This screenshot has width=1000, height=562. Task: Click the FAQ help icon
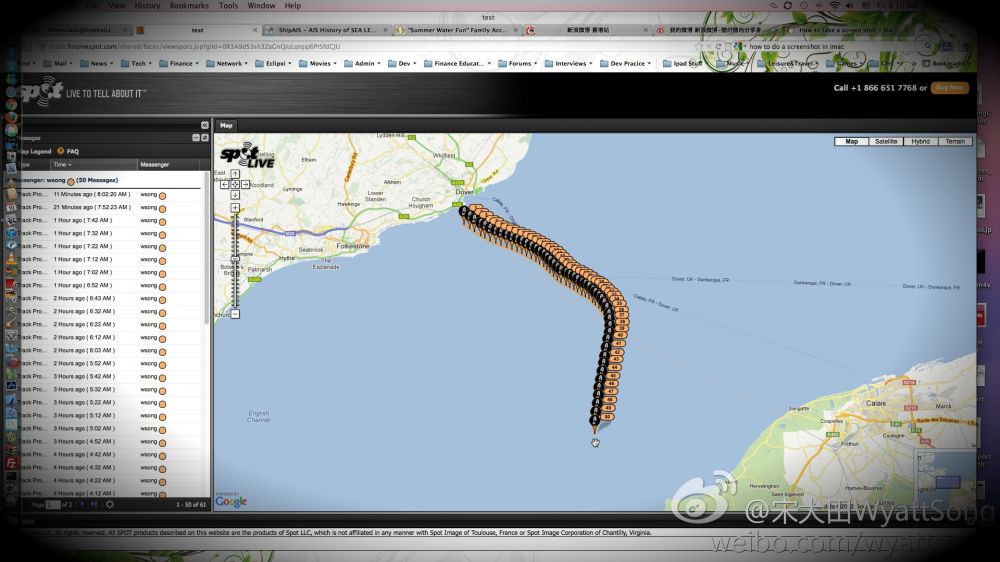pos(61,151)
